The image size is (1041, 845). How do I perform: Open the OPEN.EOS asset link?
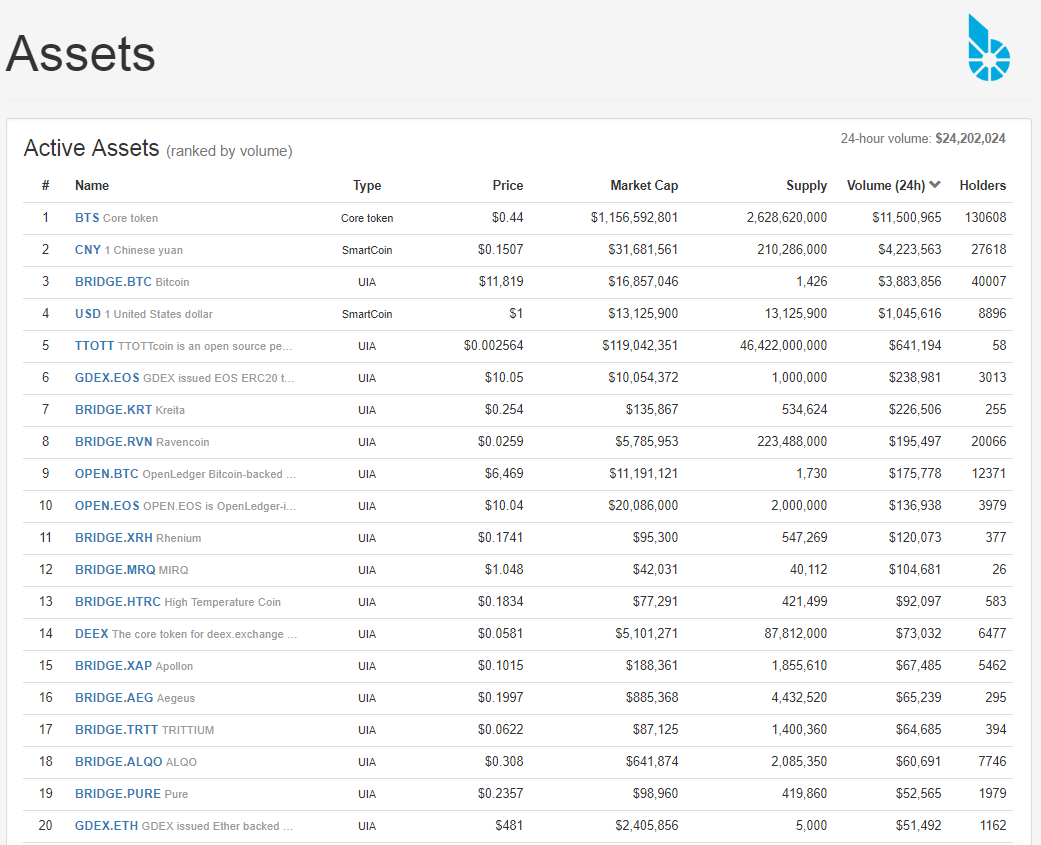point(107,506)
